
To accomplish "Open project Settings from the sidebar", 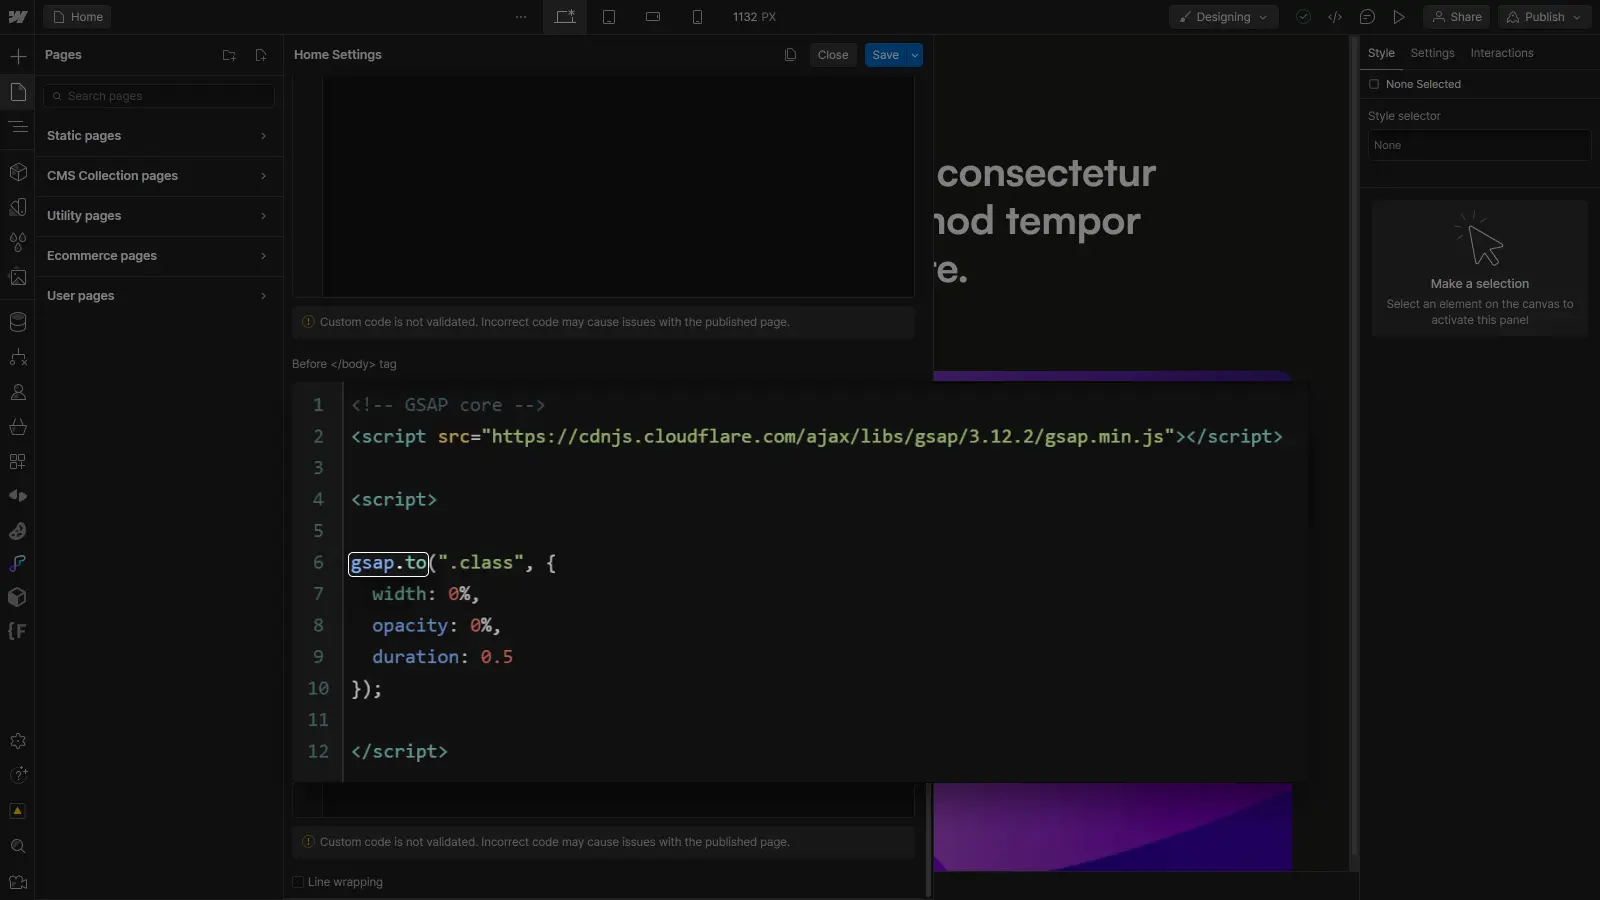I will tap(18, 741).
